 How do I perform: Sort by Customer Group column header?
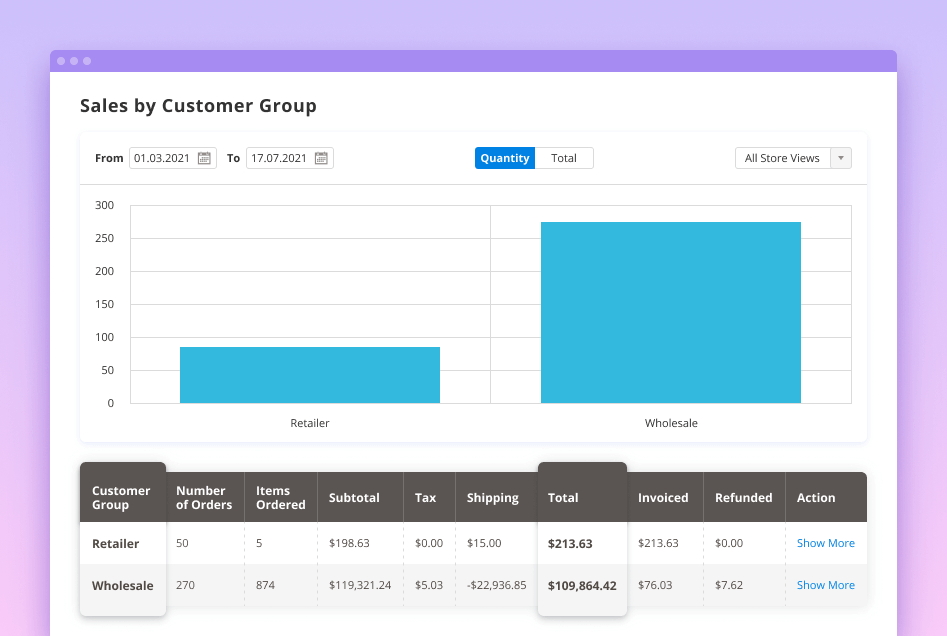point(121,498)
